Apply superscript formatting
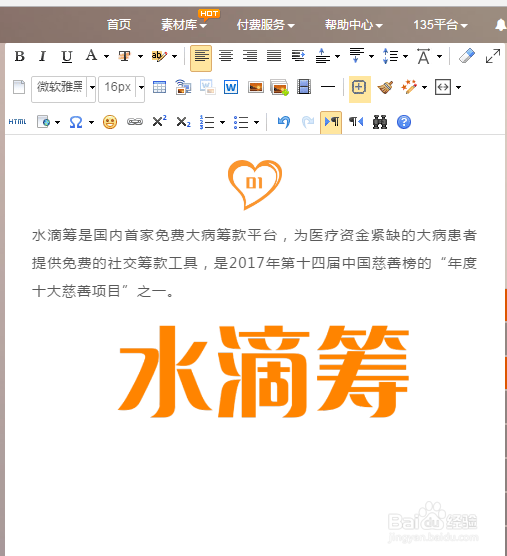 pos(159,122)
